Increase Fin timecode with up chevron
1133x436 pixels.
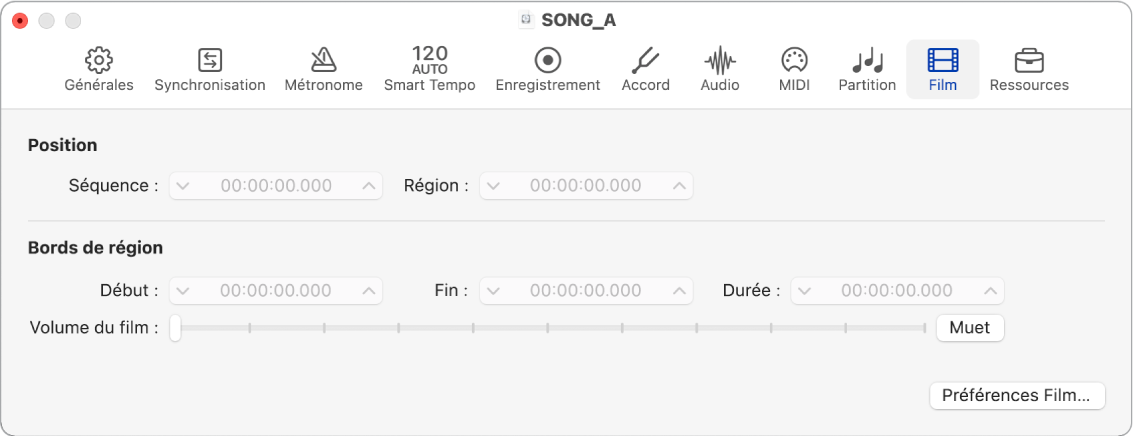point(680,291)
